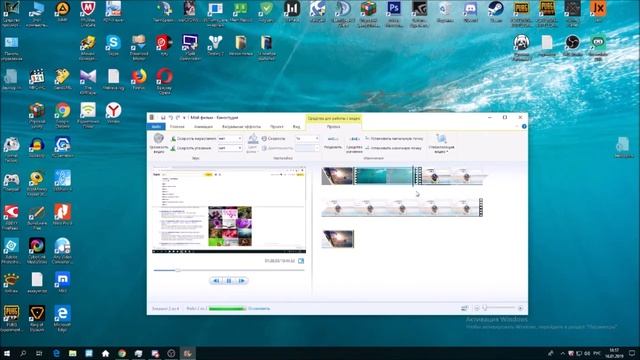Image resolution: width=640 pixels, height=360 pixels.
Task: Select the teal underwater clip
Action: point(384,176)
